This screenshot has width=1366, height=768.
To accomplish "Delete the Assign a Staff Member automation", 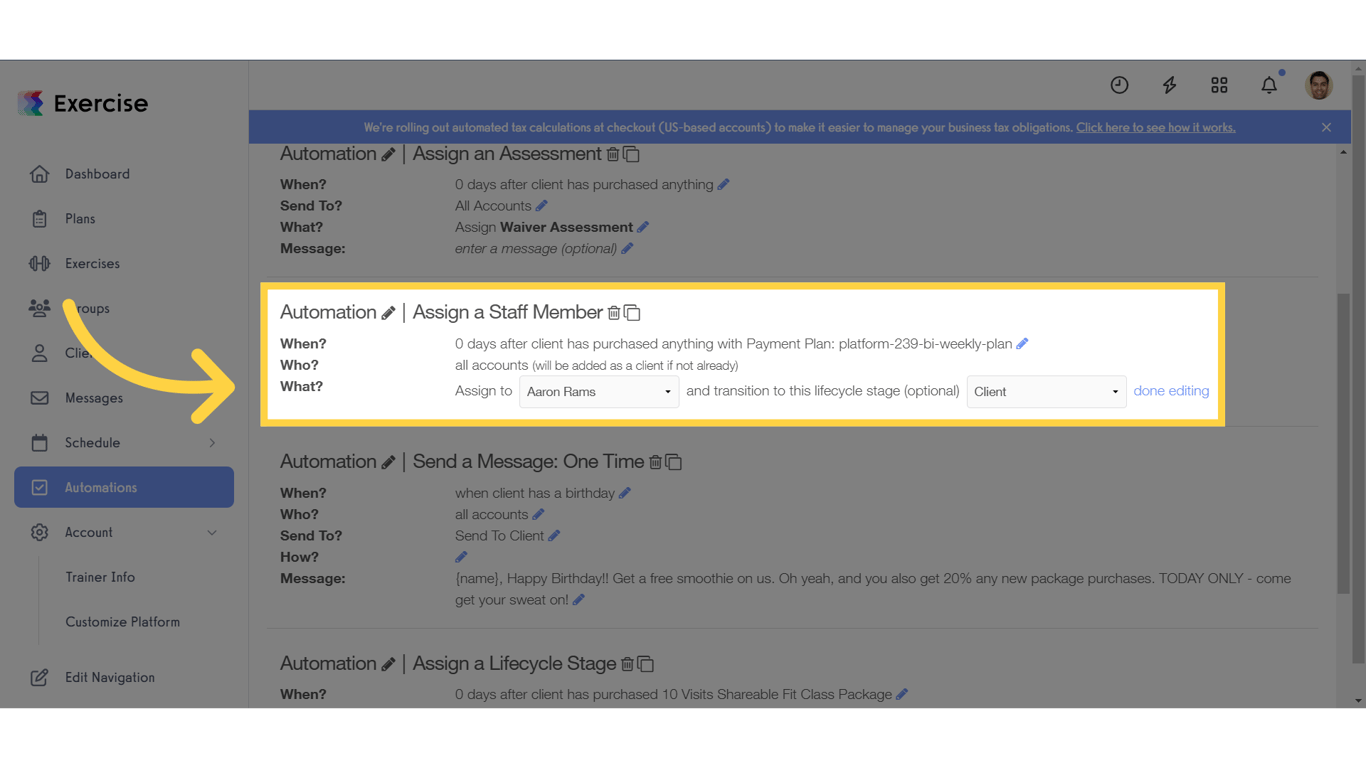I will (613, 312).
